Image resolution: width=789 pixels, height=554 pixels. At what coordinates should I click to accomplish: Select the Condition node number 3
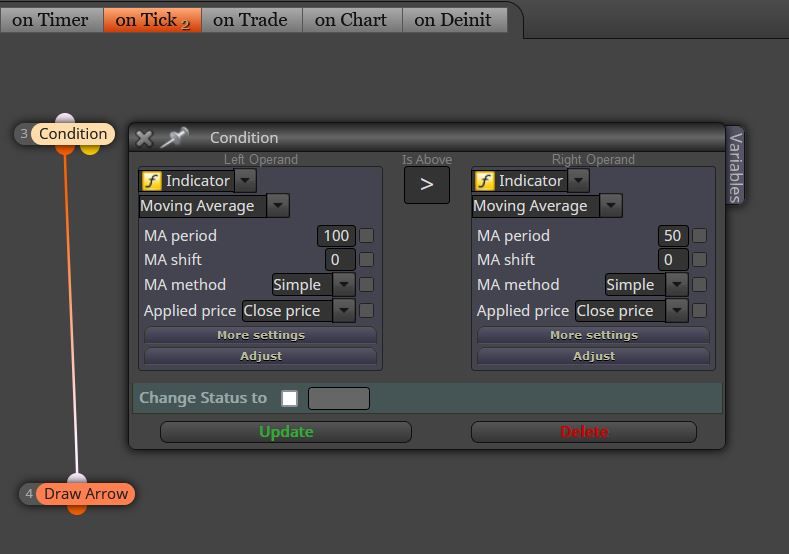click(73, 134)
